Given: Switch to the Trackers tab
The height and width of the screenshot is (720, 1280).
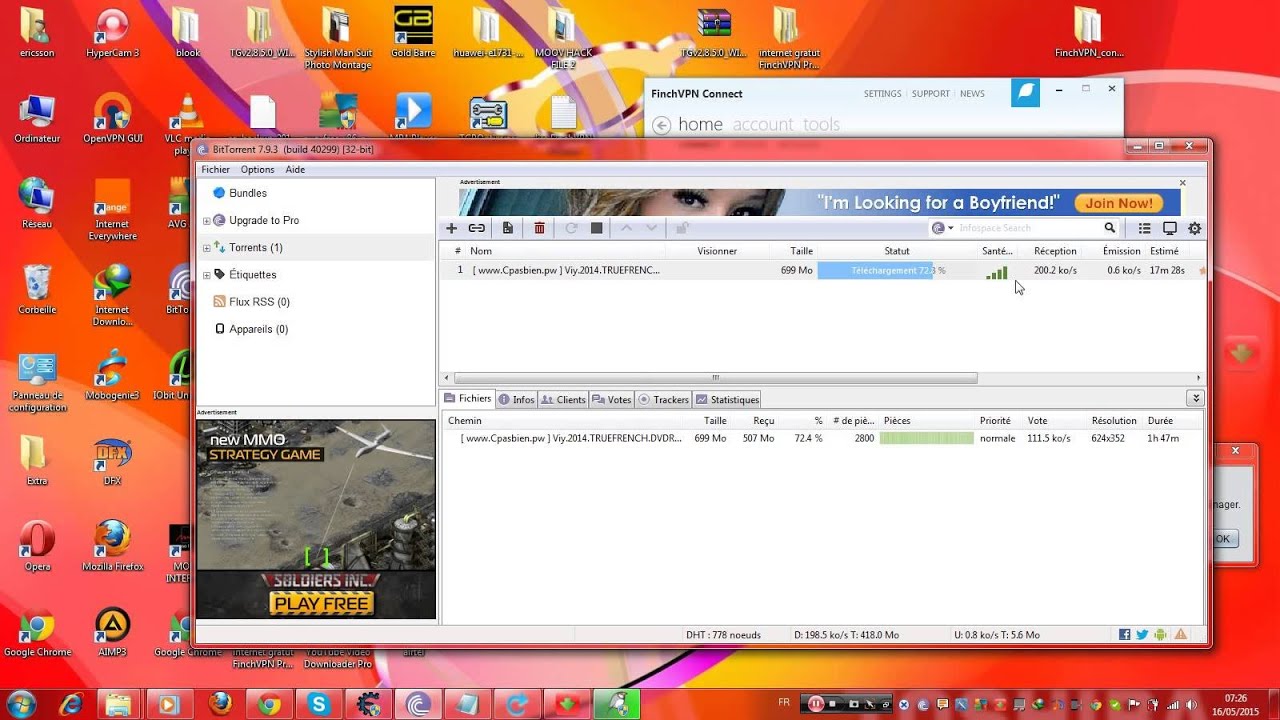Looking at the screenshot, I should 663,399.
